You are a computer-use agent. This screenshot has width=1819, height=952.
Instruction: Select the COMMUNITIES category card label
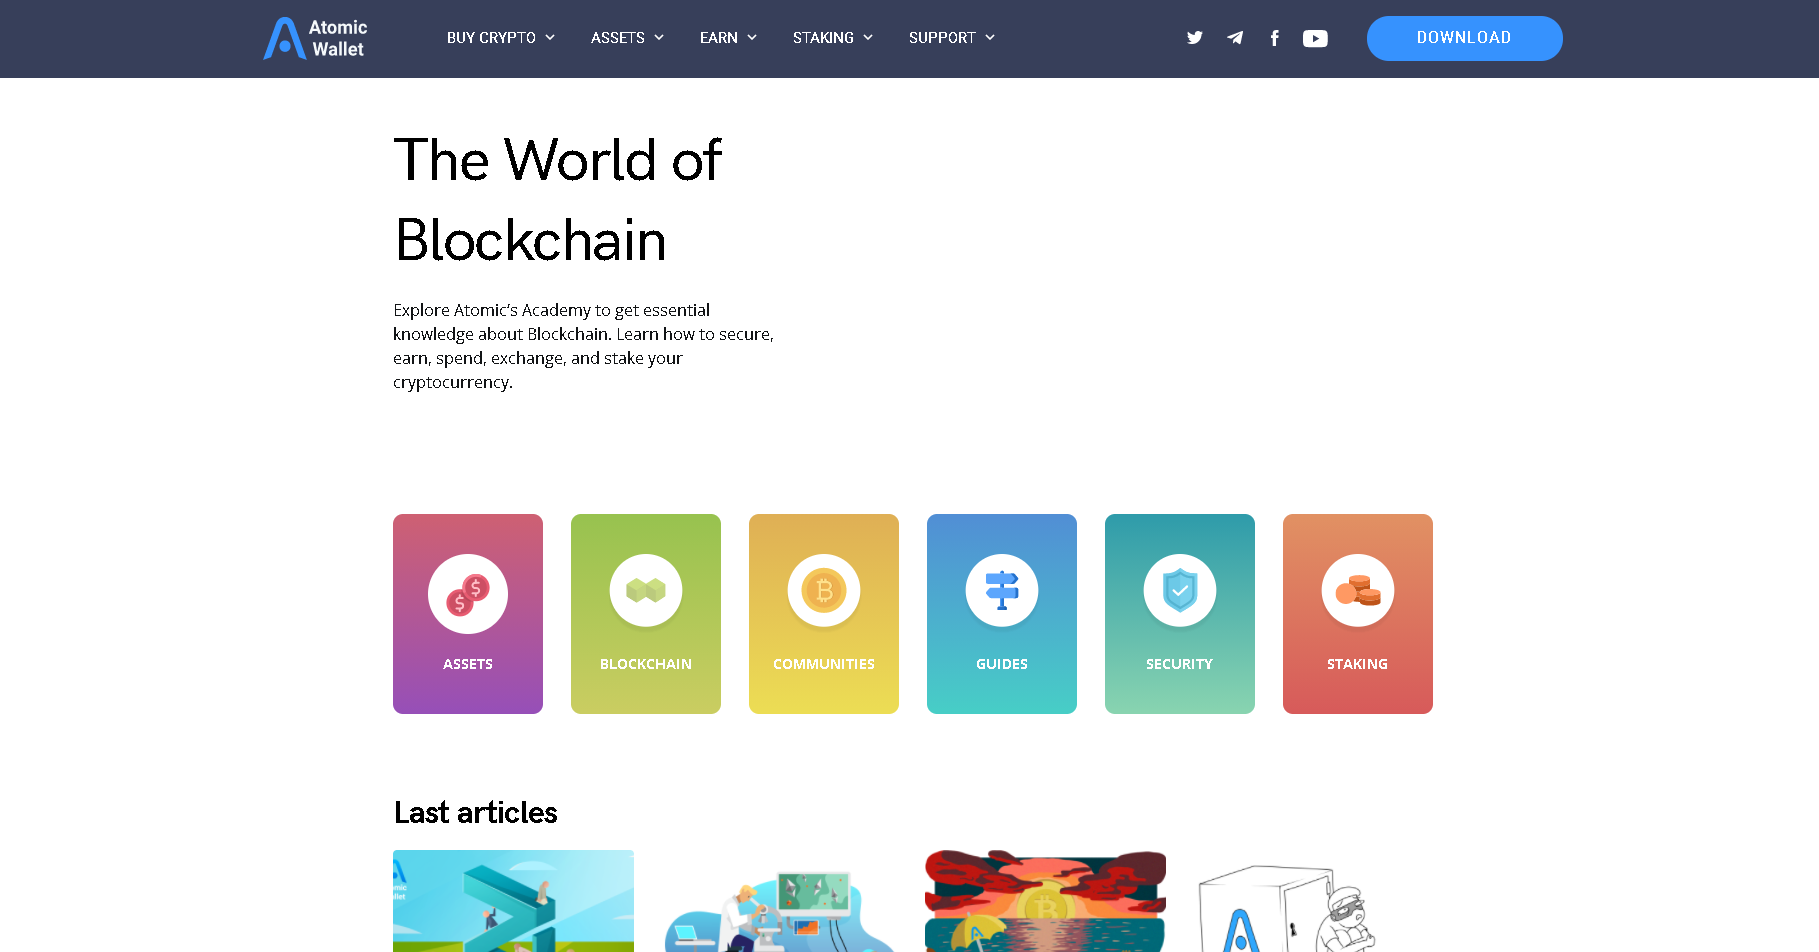pos(824,664)
